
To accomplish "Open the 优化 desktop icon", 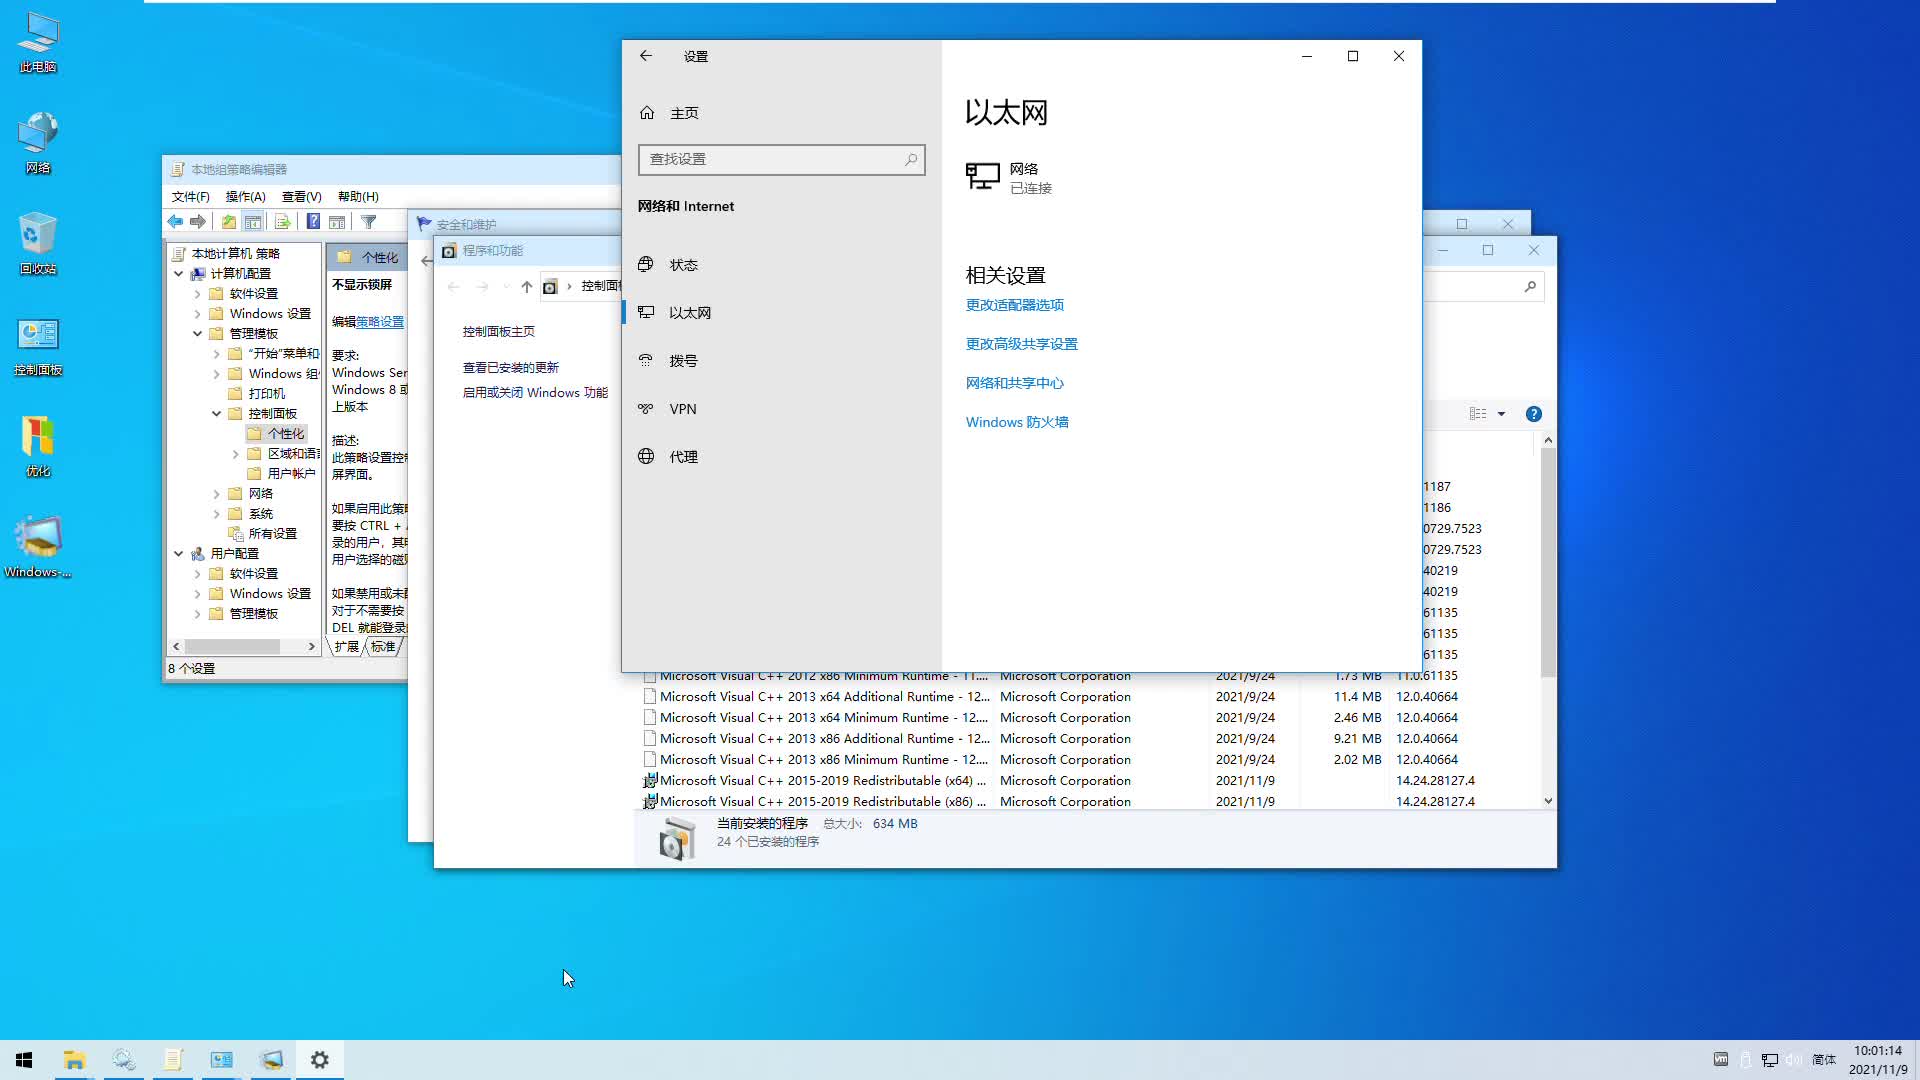I will pyautogui.click(x=38, y=447).
